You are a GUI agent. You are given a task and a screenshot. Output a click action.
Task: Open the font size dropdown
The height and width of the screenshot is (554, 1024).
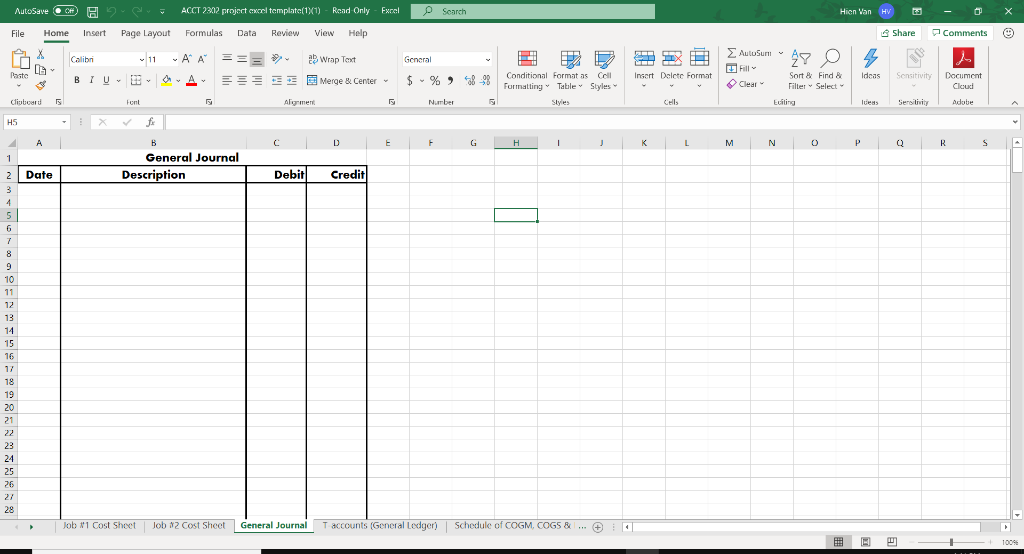(174, 59)
